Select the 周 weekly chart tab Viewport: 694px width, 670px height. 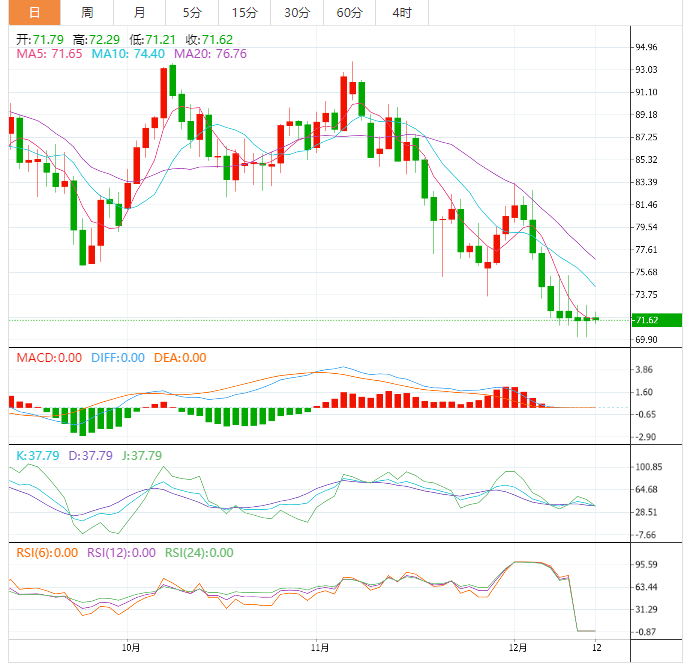(87, 12)
